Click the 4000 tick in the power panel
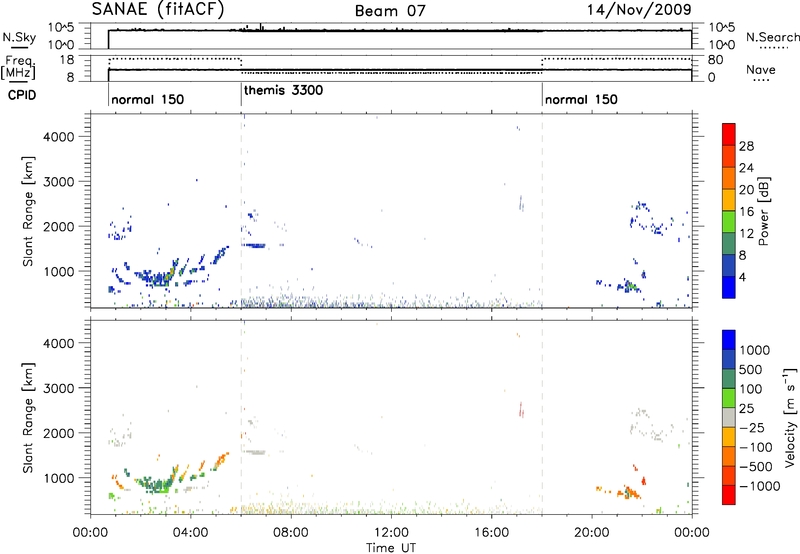This screenshot has width=800, height=554. (58, 137)
